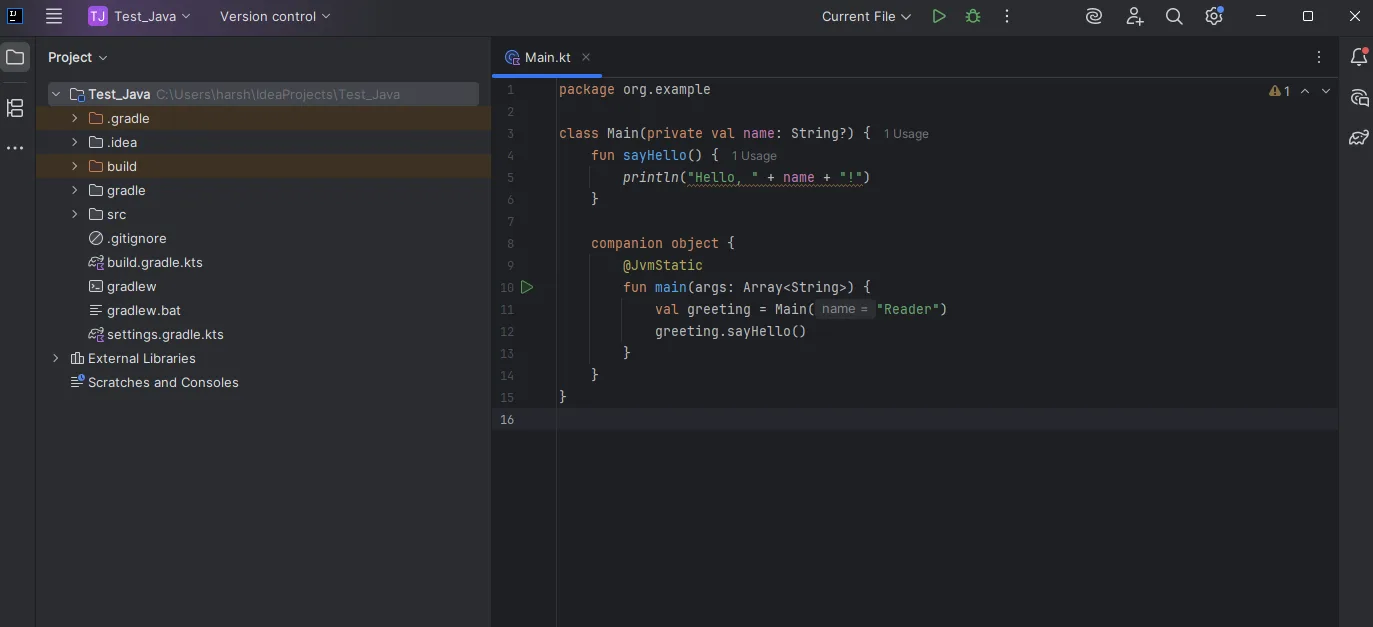Image resolution: width=1373 pixels, height=627 pixels.
Task: Click 'package org.example' on line 1
Action: coord(635,89)
